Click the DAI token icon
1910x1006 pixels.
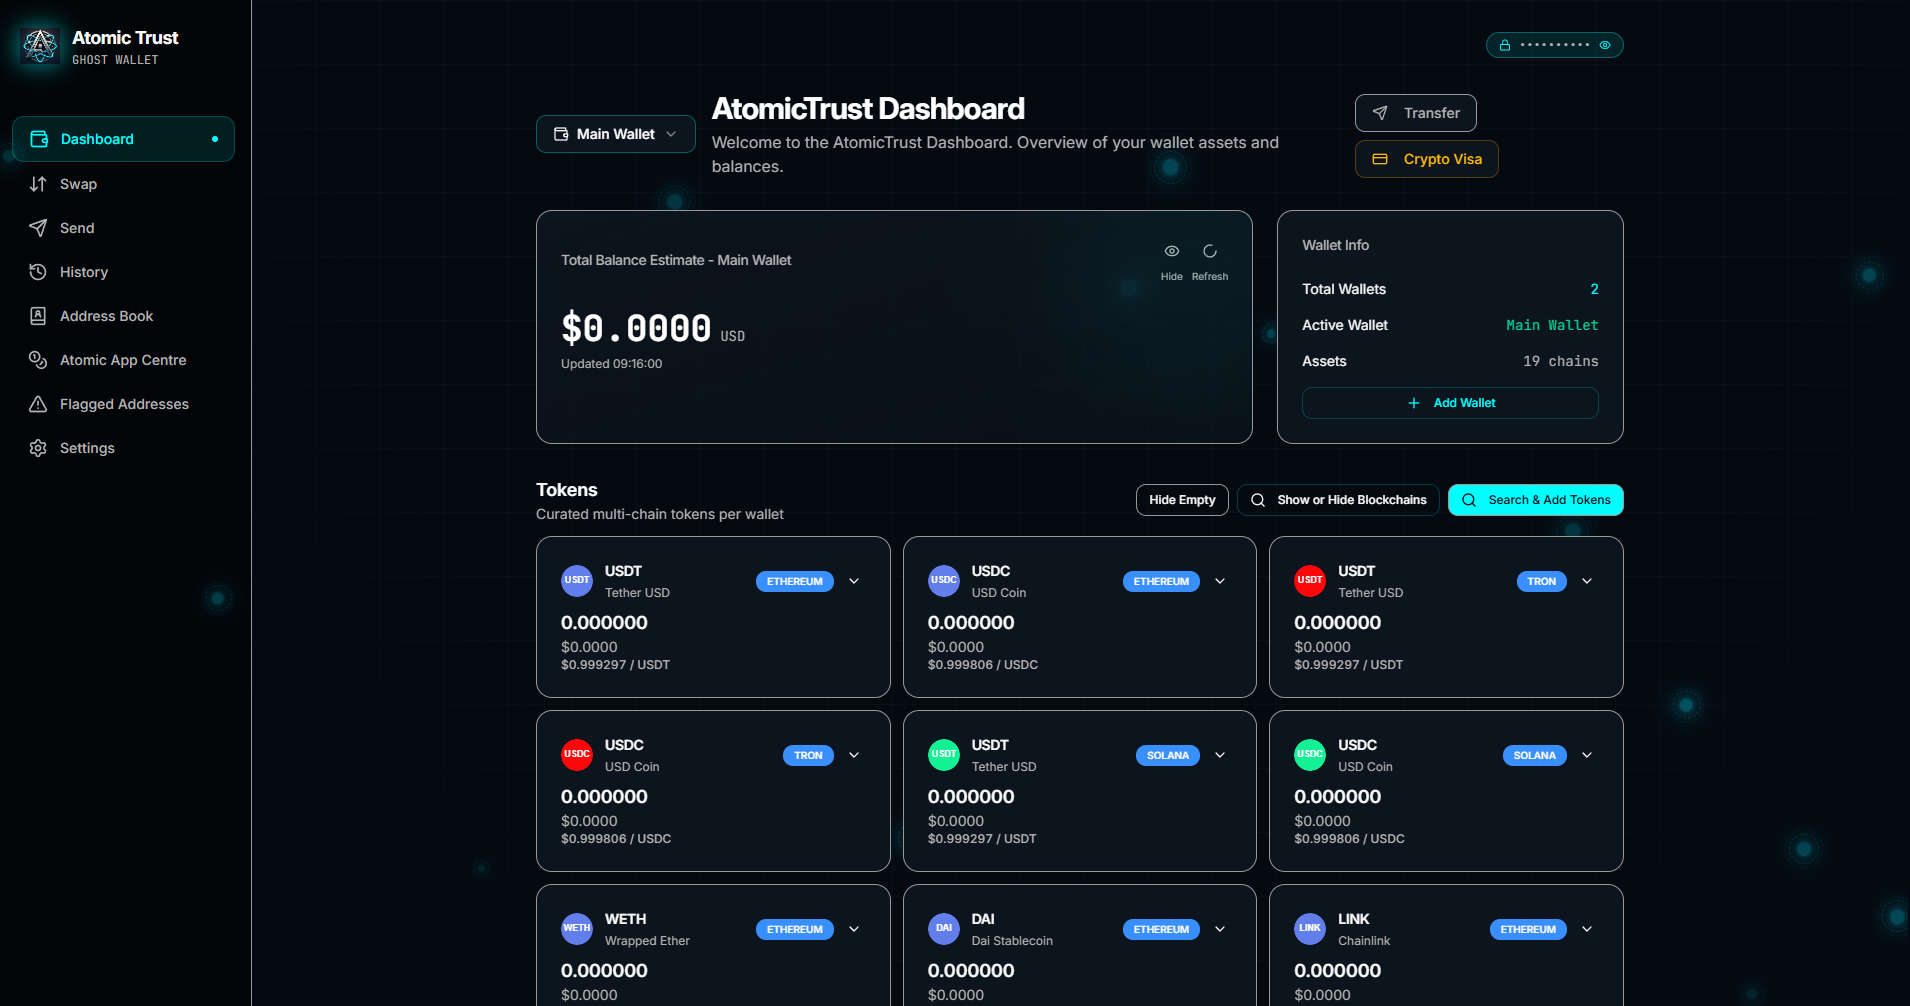(944, 928)
